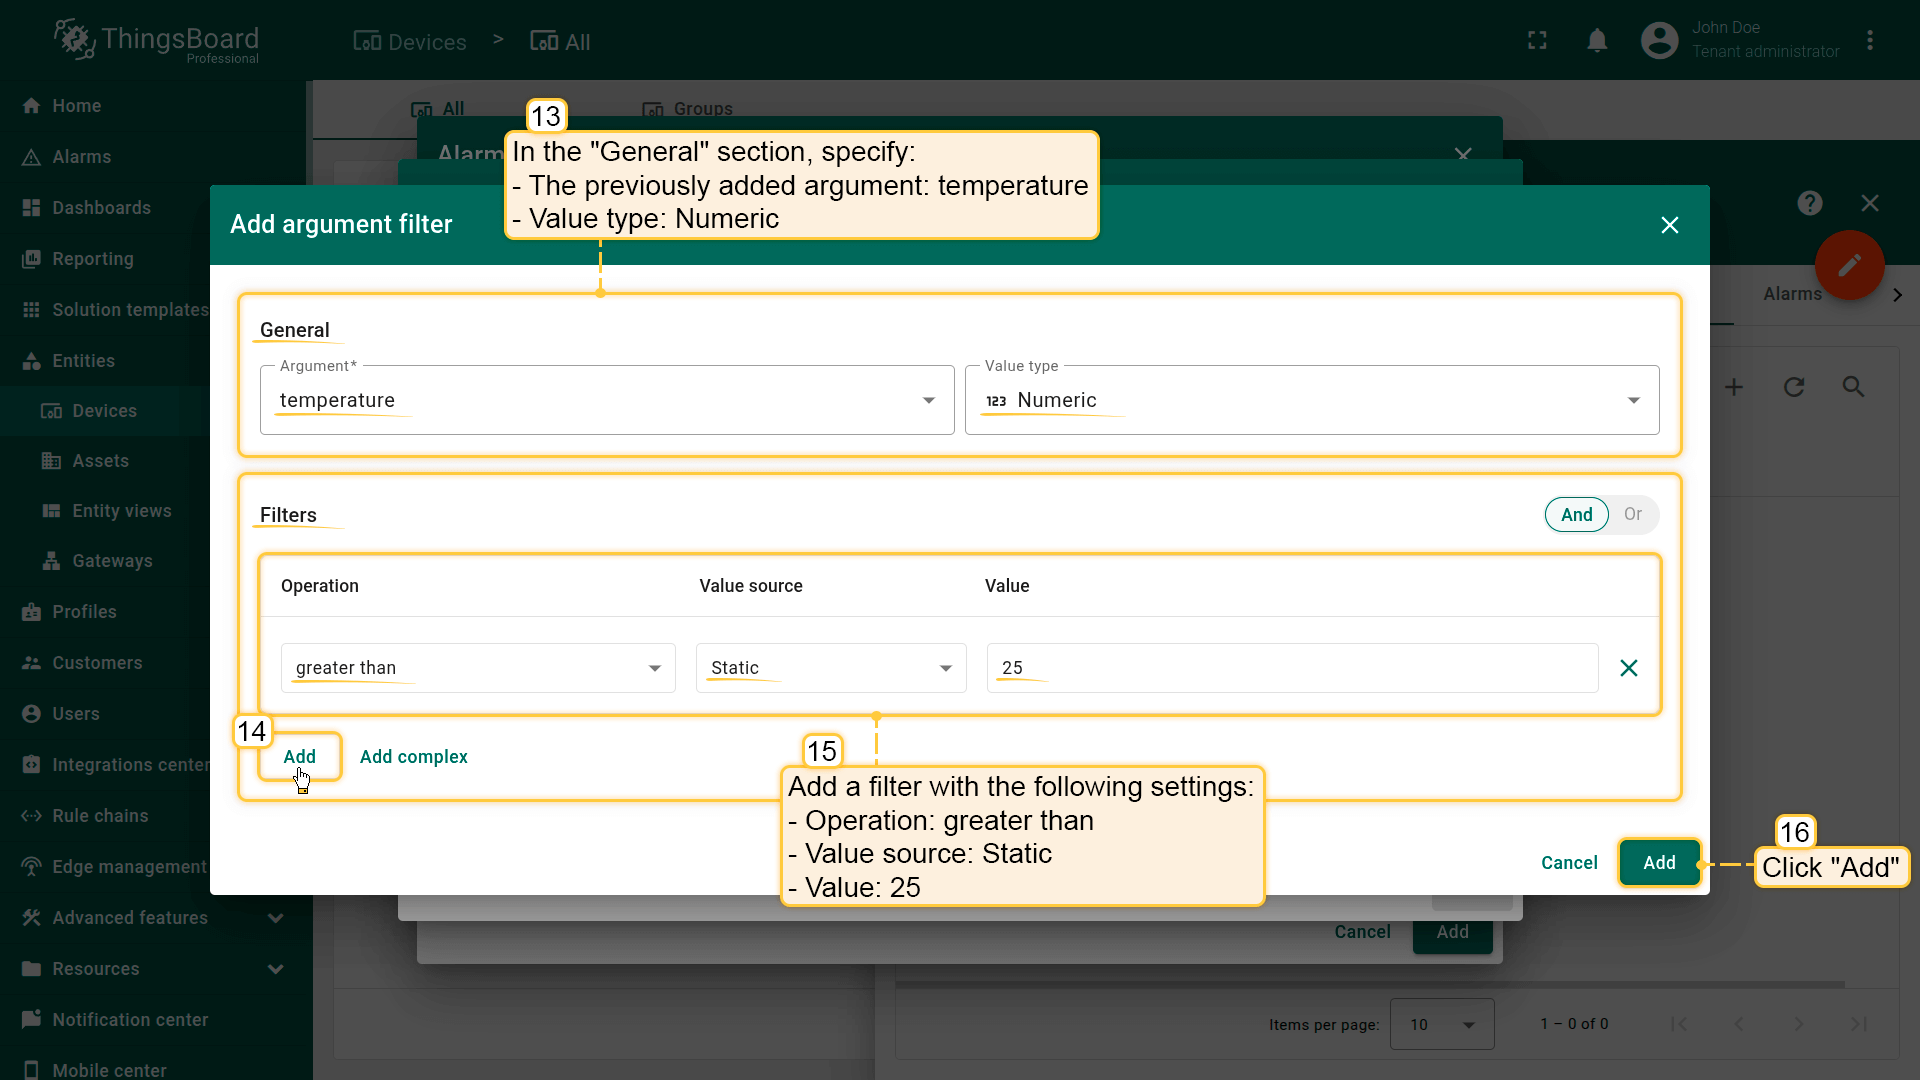Open the Value type Numeric dropdown

(x=1311, y=400)
